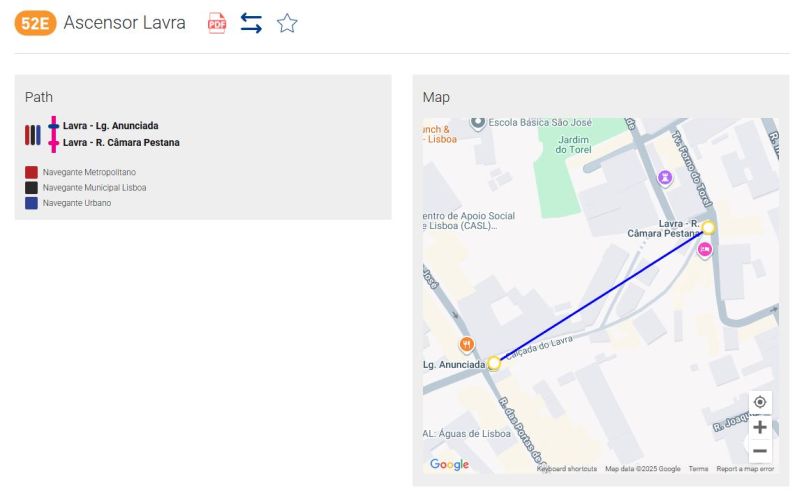Click the orange 52E route badge
Screen dimensions: 800x497
35,24
